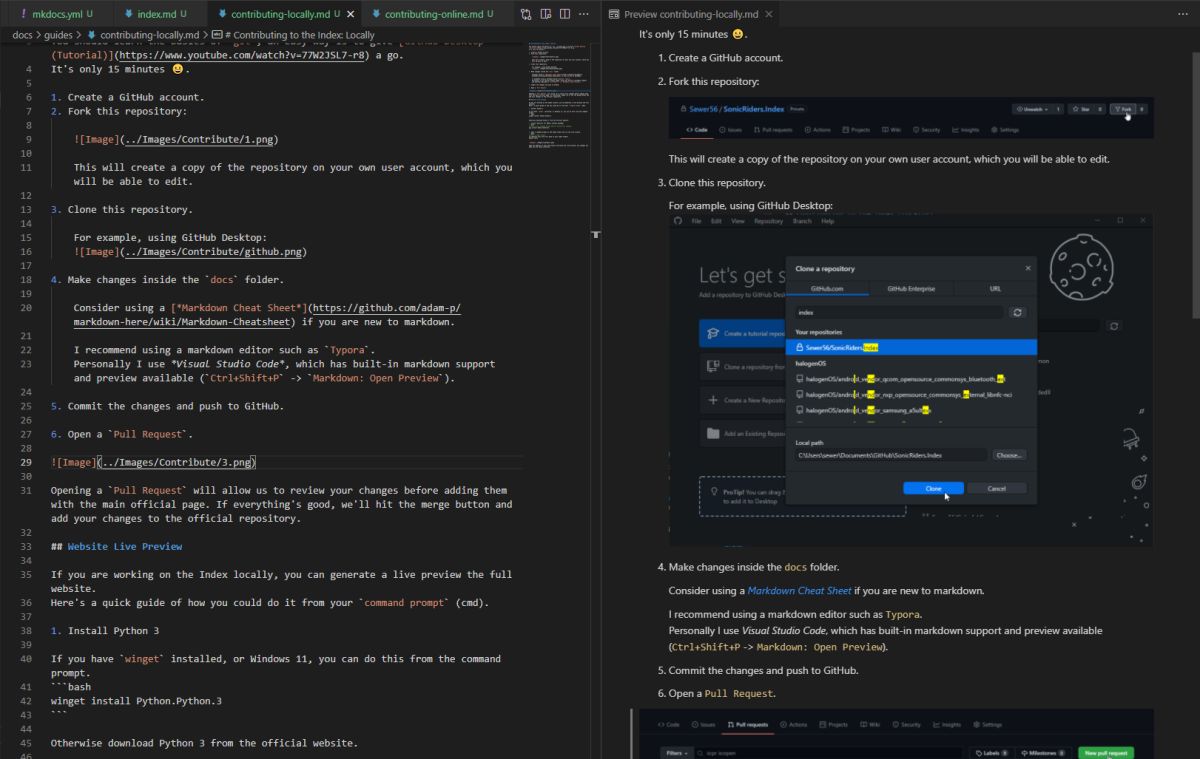This screenshot has width=1200, height=759.
Task: Click the open preview to the side icon
Action: (x=546, y=15)
